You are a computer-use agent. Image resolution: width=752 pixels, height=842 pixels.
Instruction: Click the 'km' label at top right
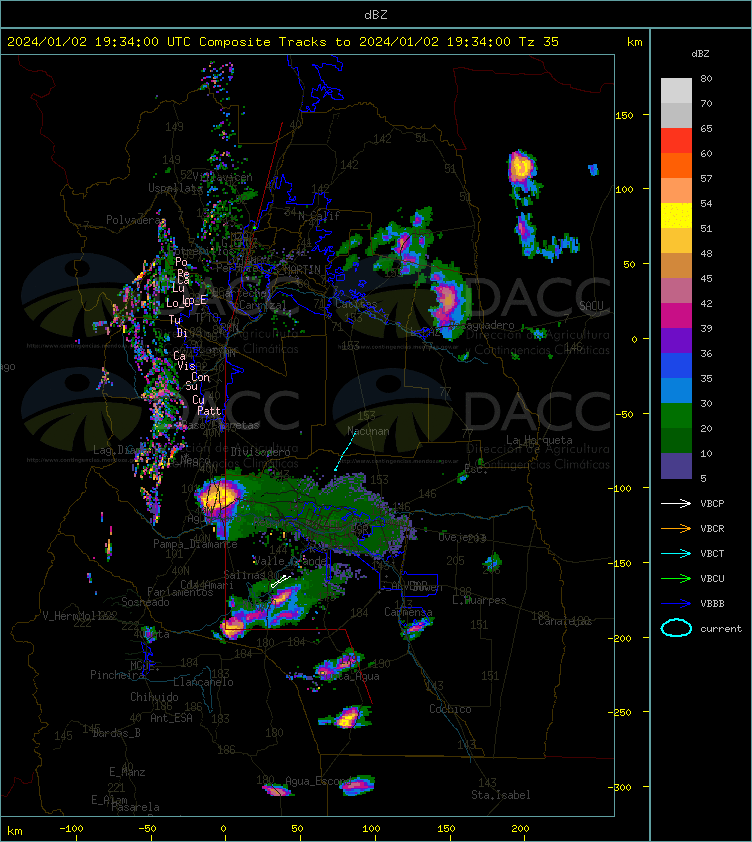(x=634, y=41)
